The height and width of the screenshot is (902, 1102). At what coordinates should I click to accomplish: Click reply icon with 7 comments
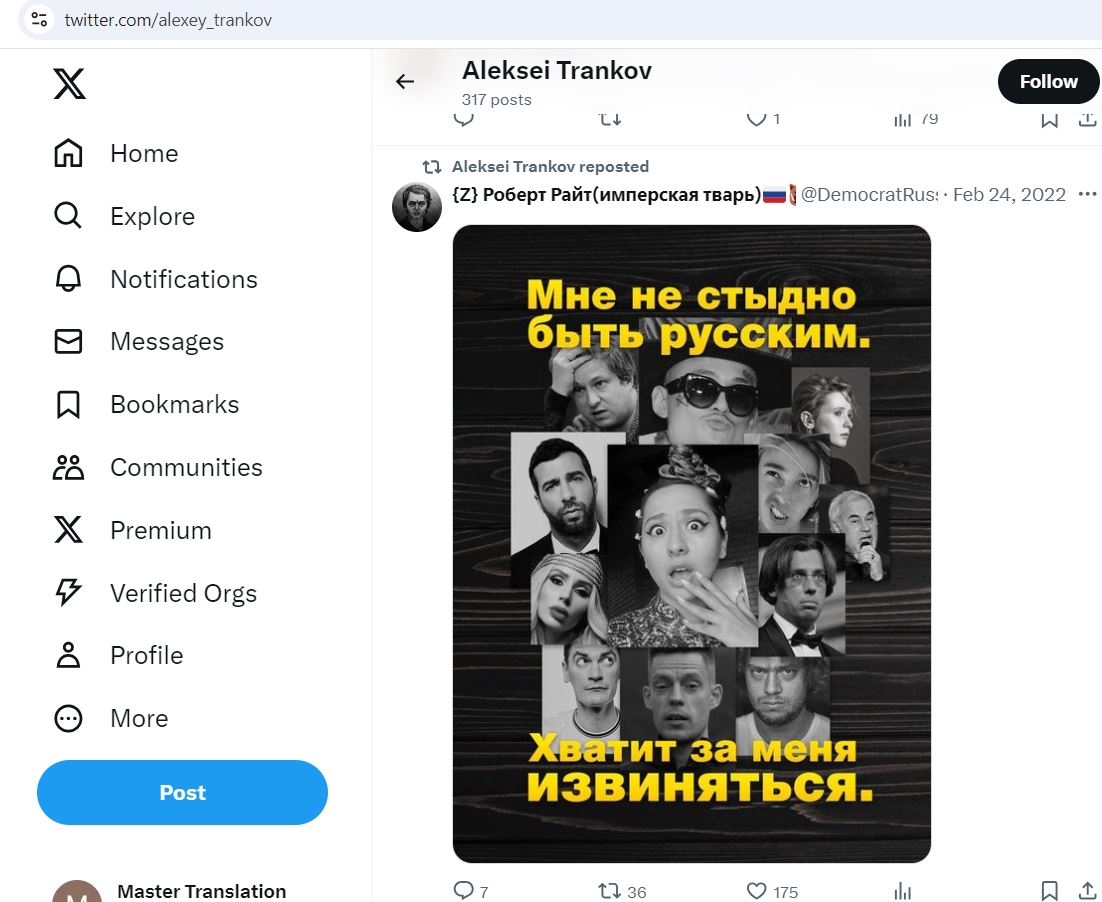coord(464,890)
